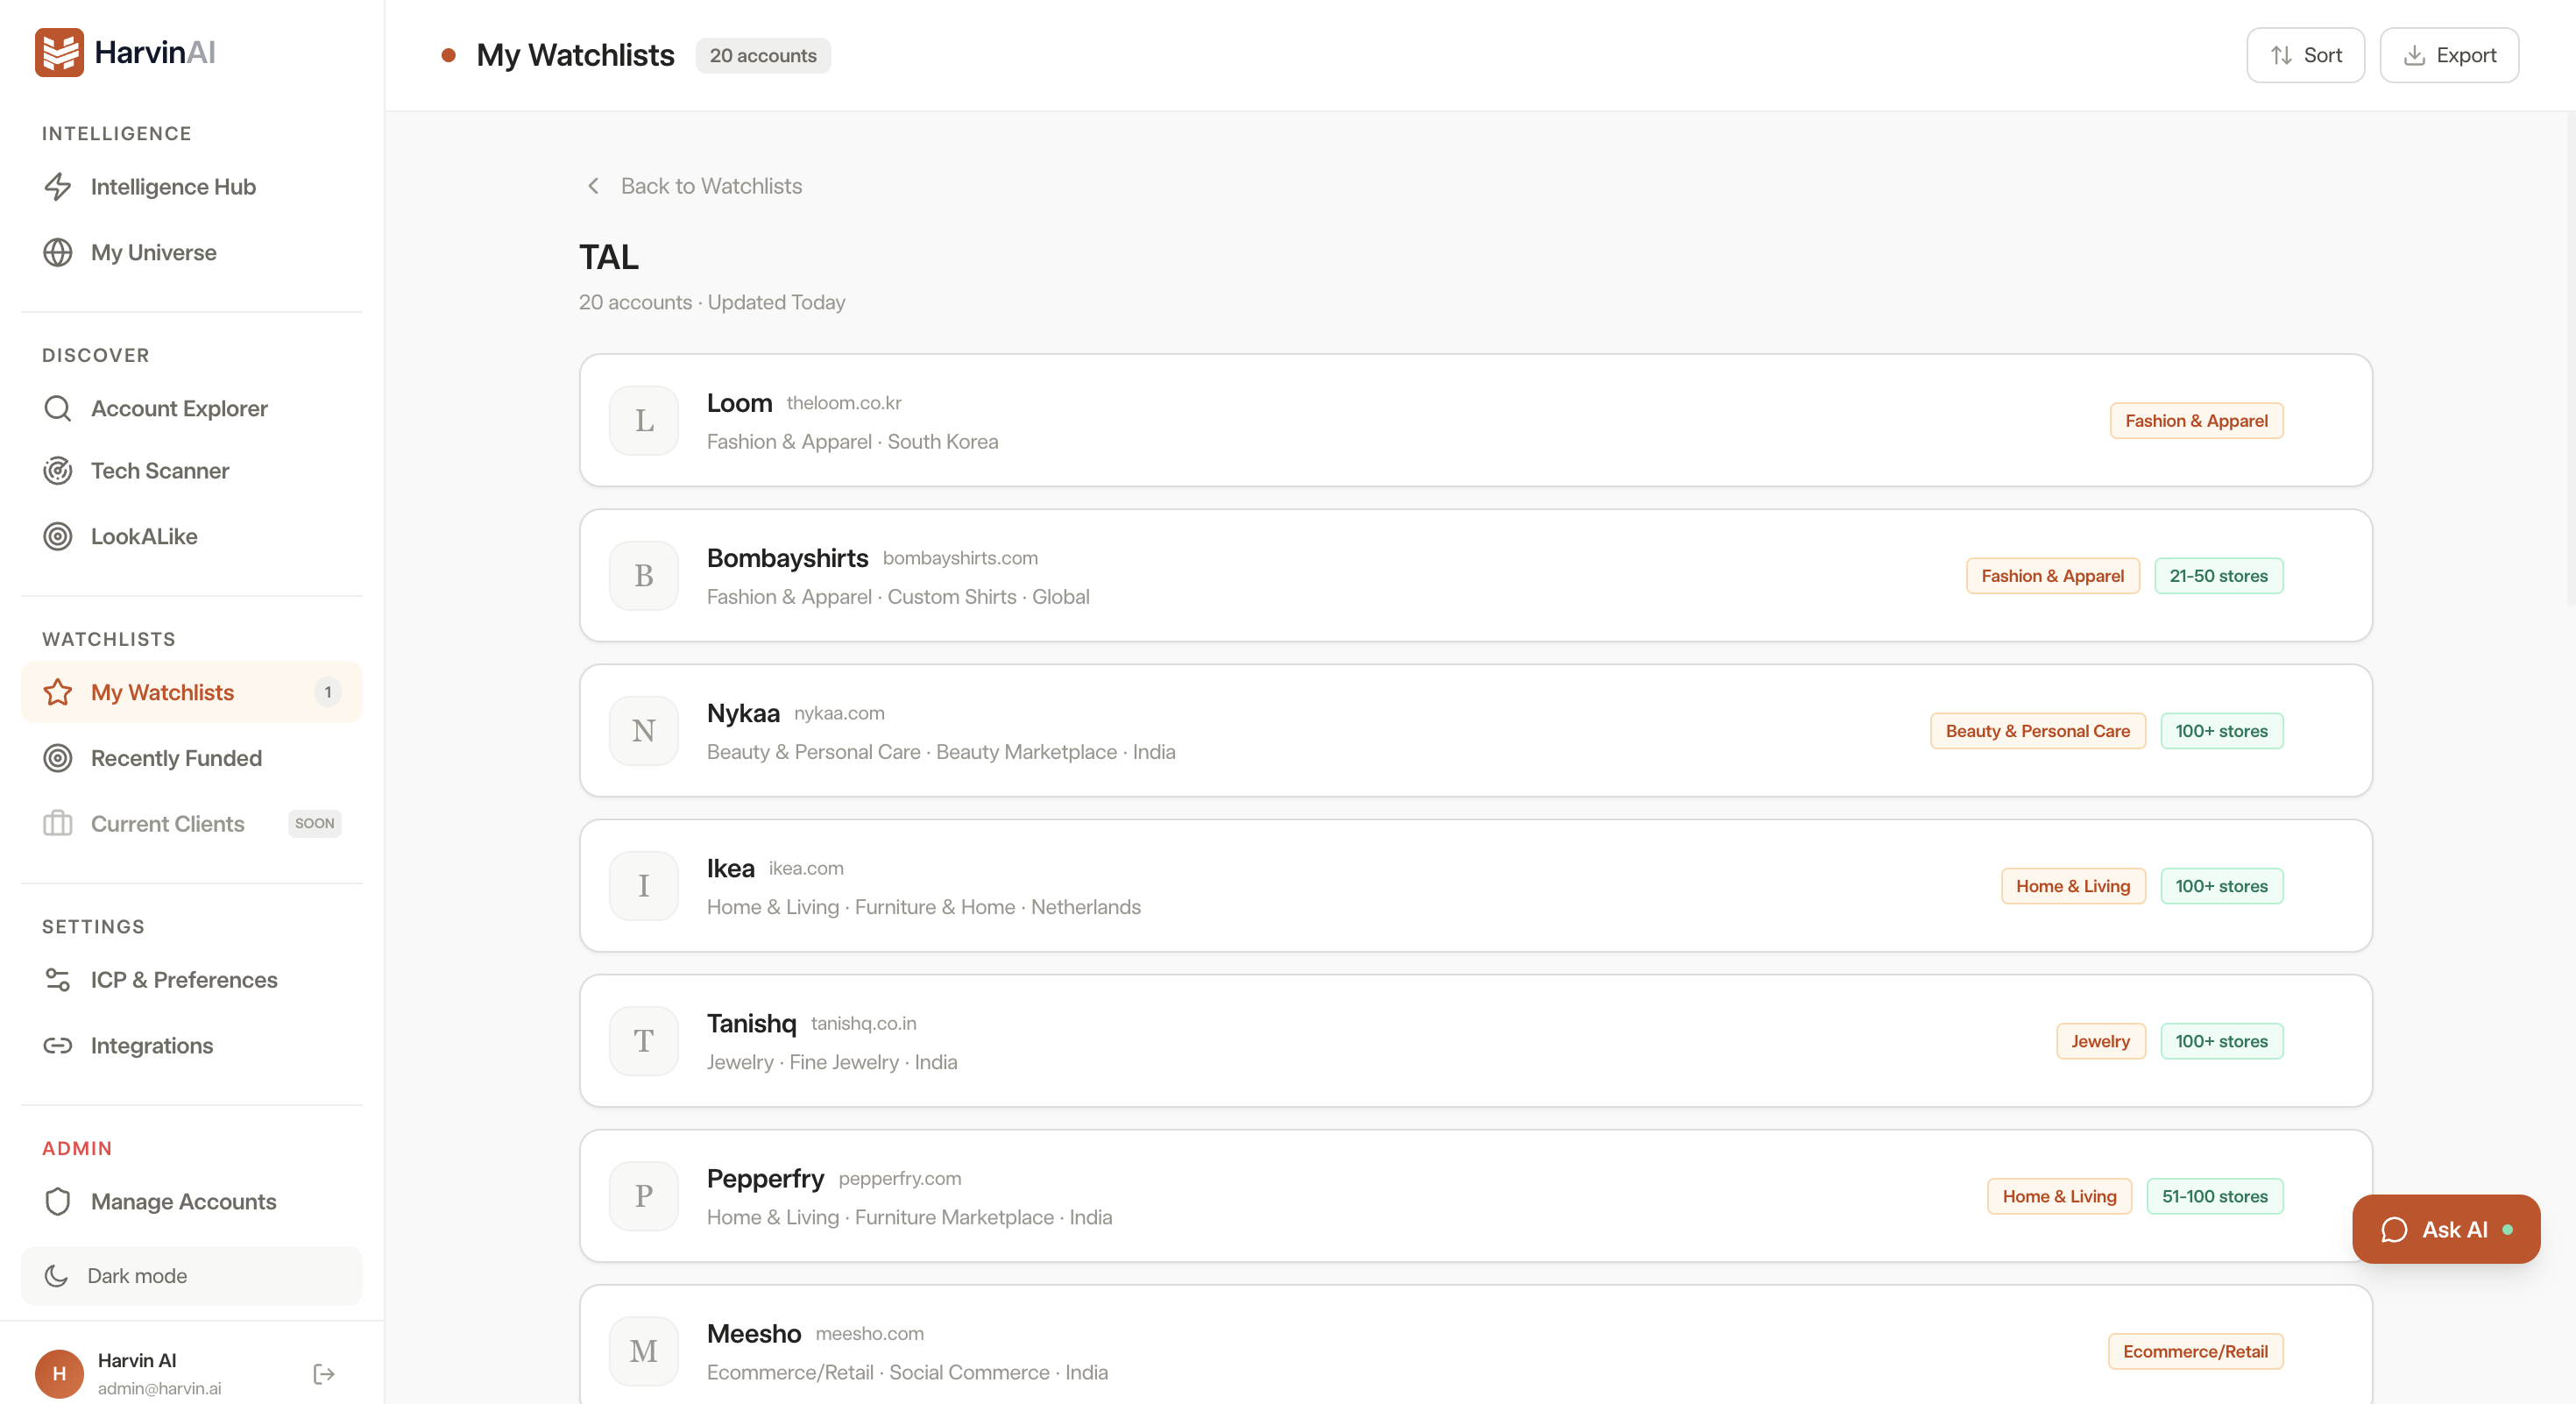The height and width of the screenshot is (1404, 2576).
Task: Open Manage Accounts via the shield icon
Action: coord(57,1201)
